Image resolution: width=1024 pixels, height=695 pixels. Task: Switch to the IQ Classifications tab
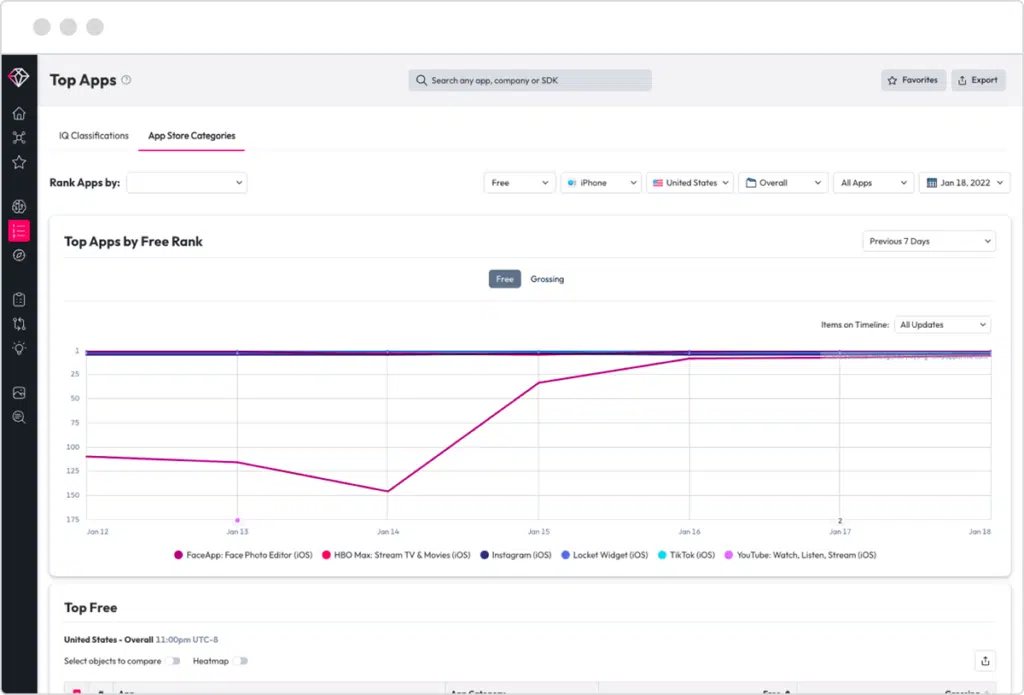pos(93,135)
